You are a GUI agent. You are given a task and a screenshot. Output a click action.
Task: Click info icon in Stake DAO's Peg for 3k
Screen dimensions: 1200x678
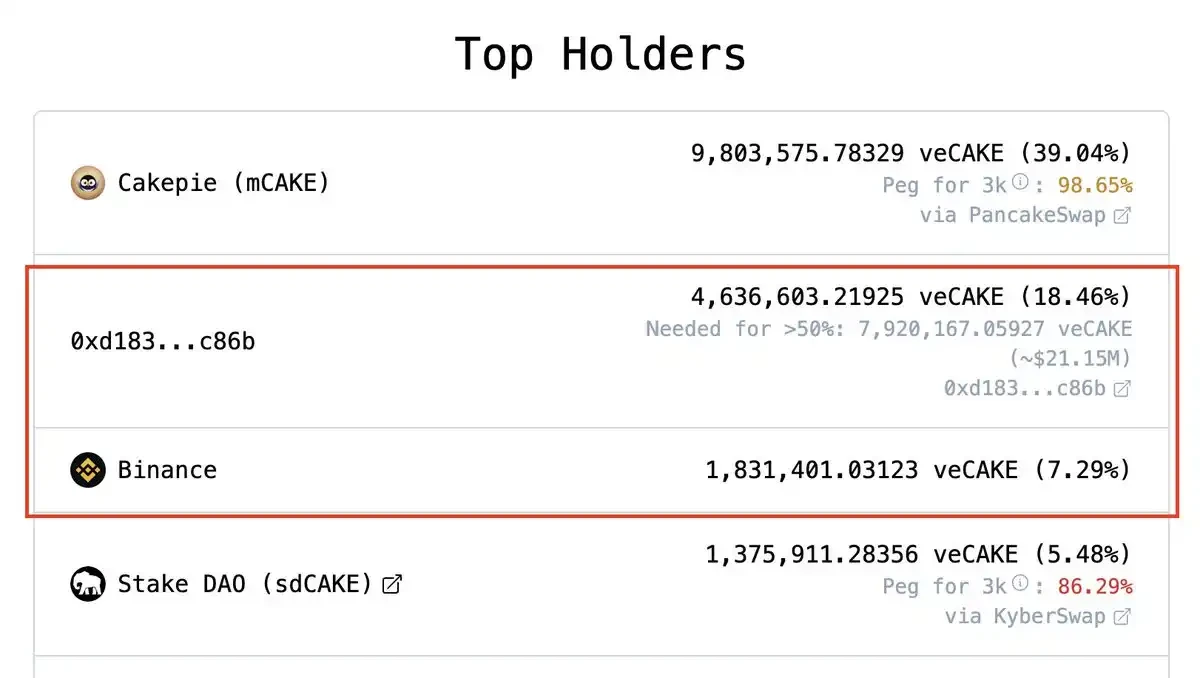1019,583
